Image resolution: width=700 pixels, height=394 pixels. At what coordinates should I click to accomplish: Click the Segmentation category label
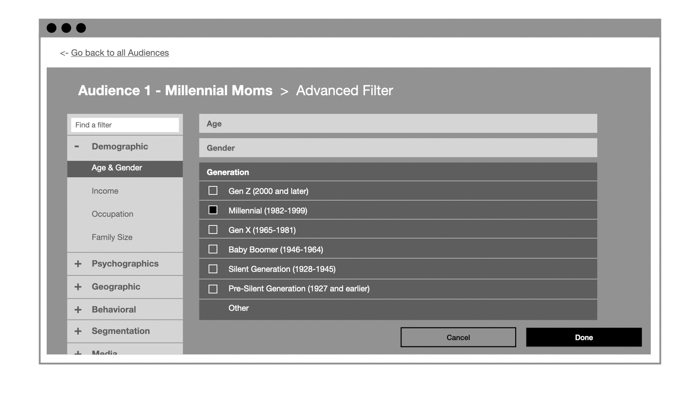click(121, 331)
